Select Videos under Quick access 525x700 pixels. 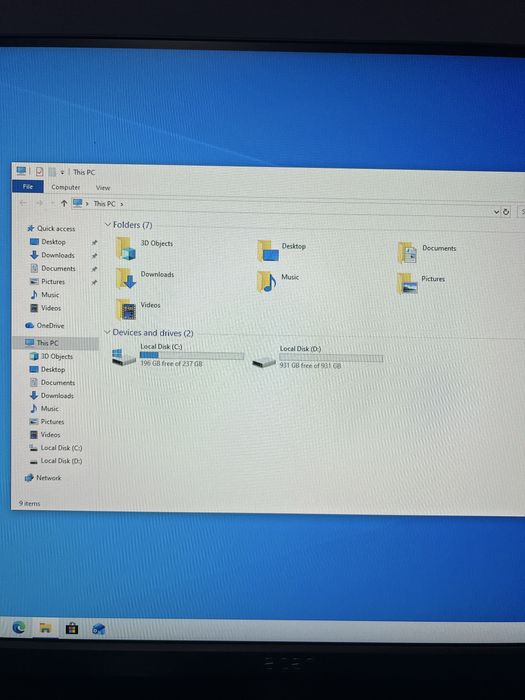point(51,308)
